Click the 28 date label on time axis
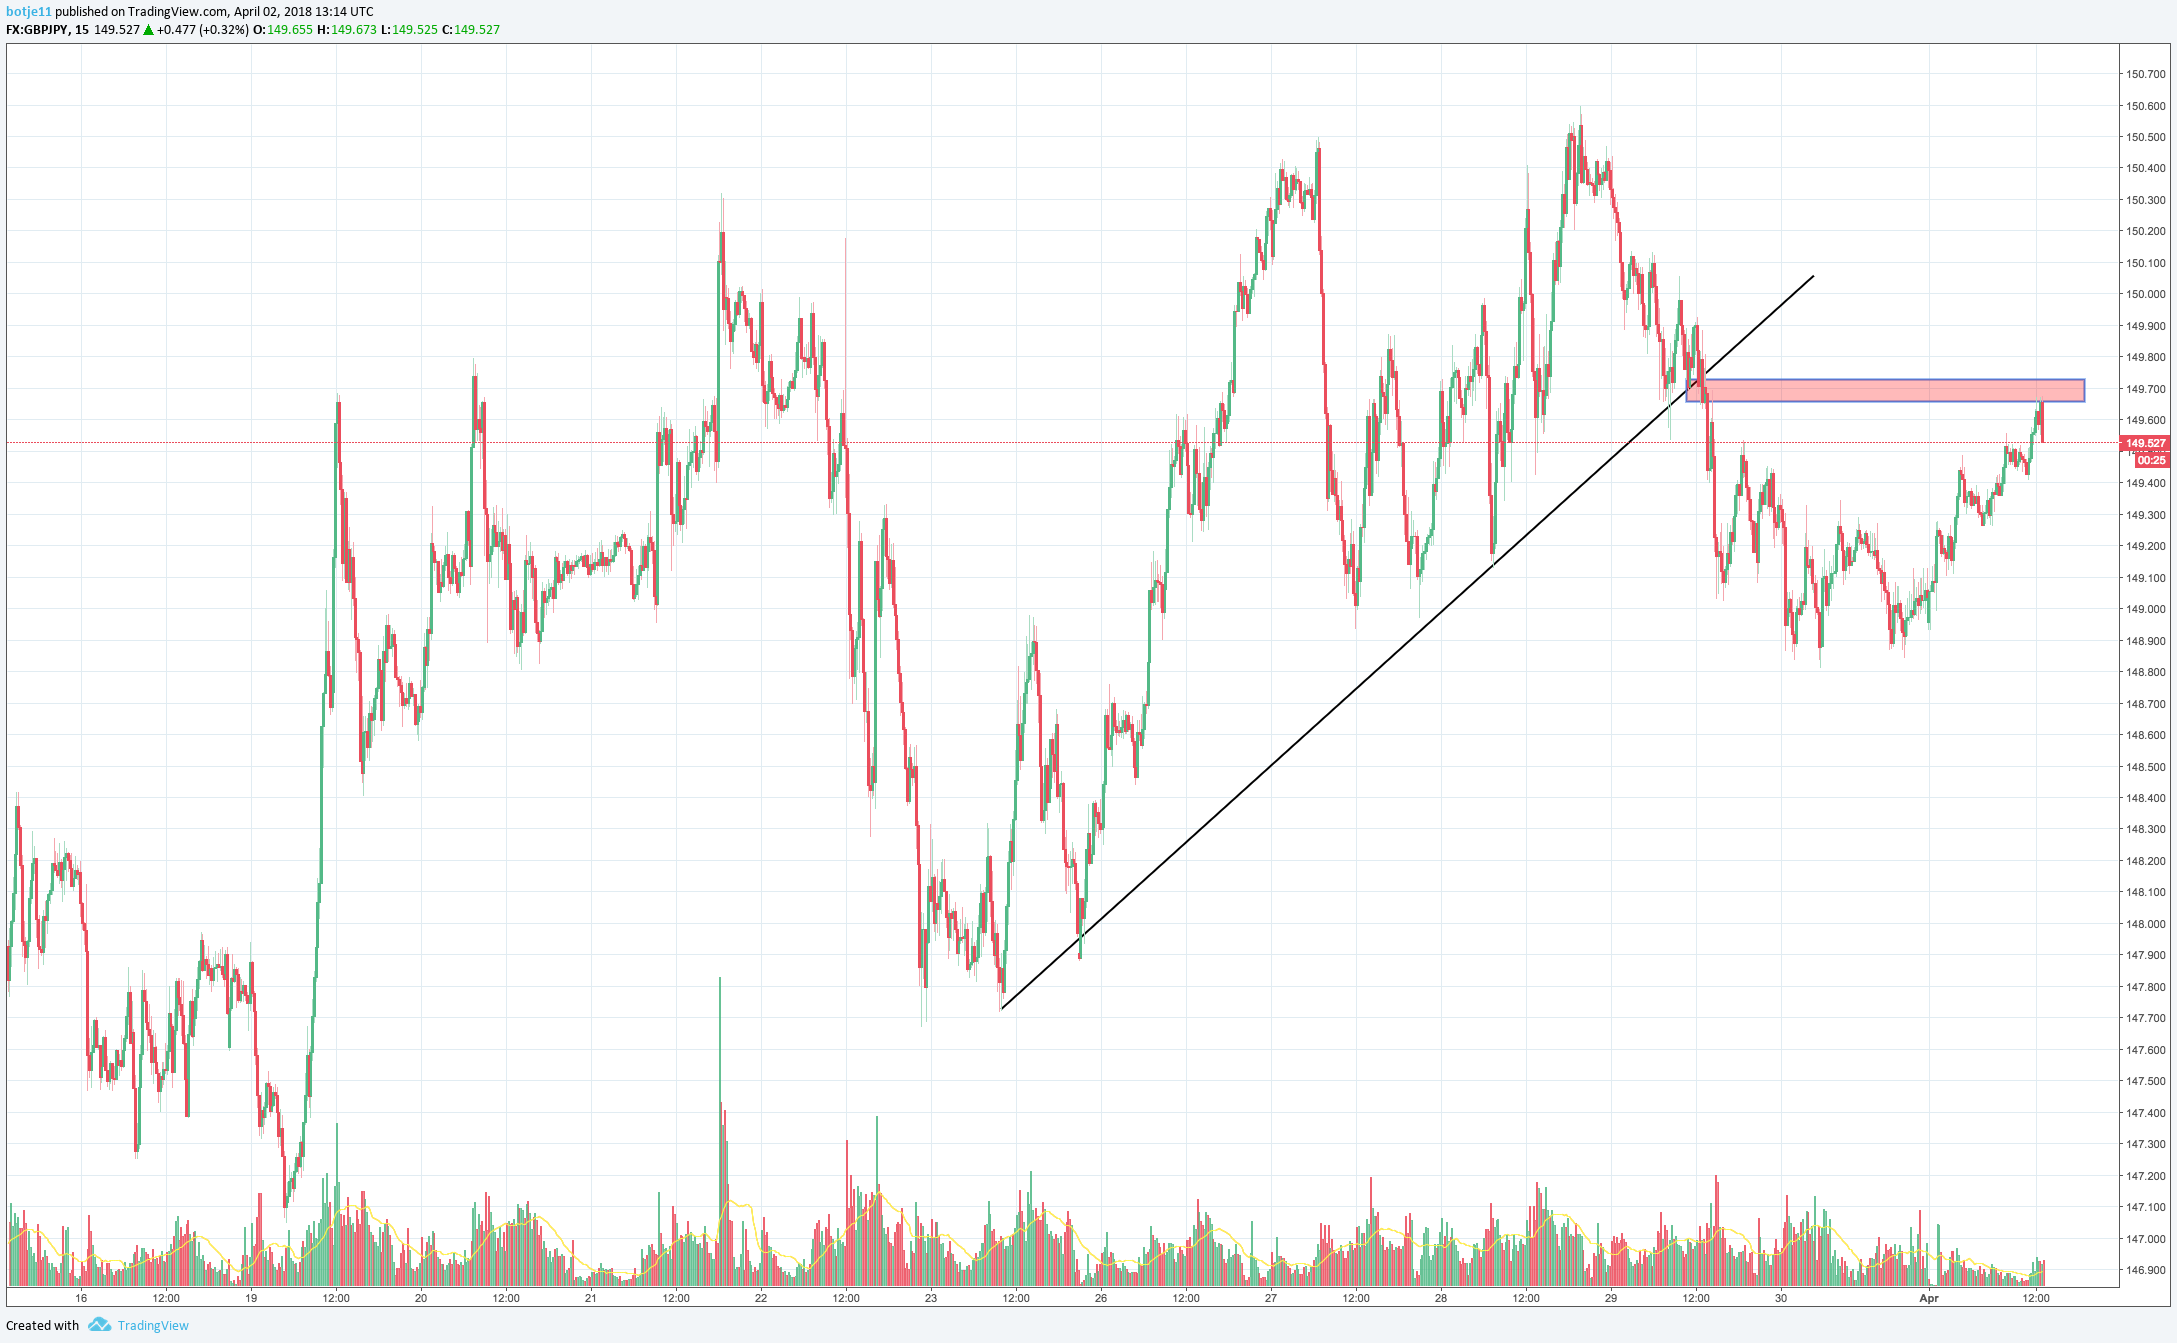This screenshot has width=2177, height=1343. (1441, 1298)
